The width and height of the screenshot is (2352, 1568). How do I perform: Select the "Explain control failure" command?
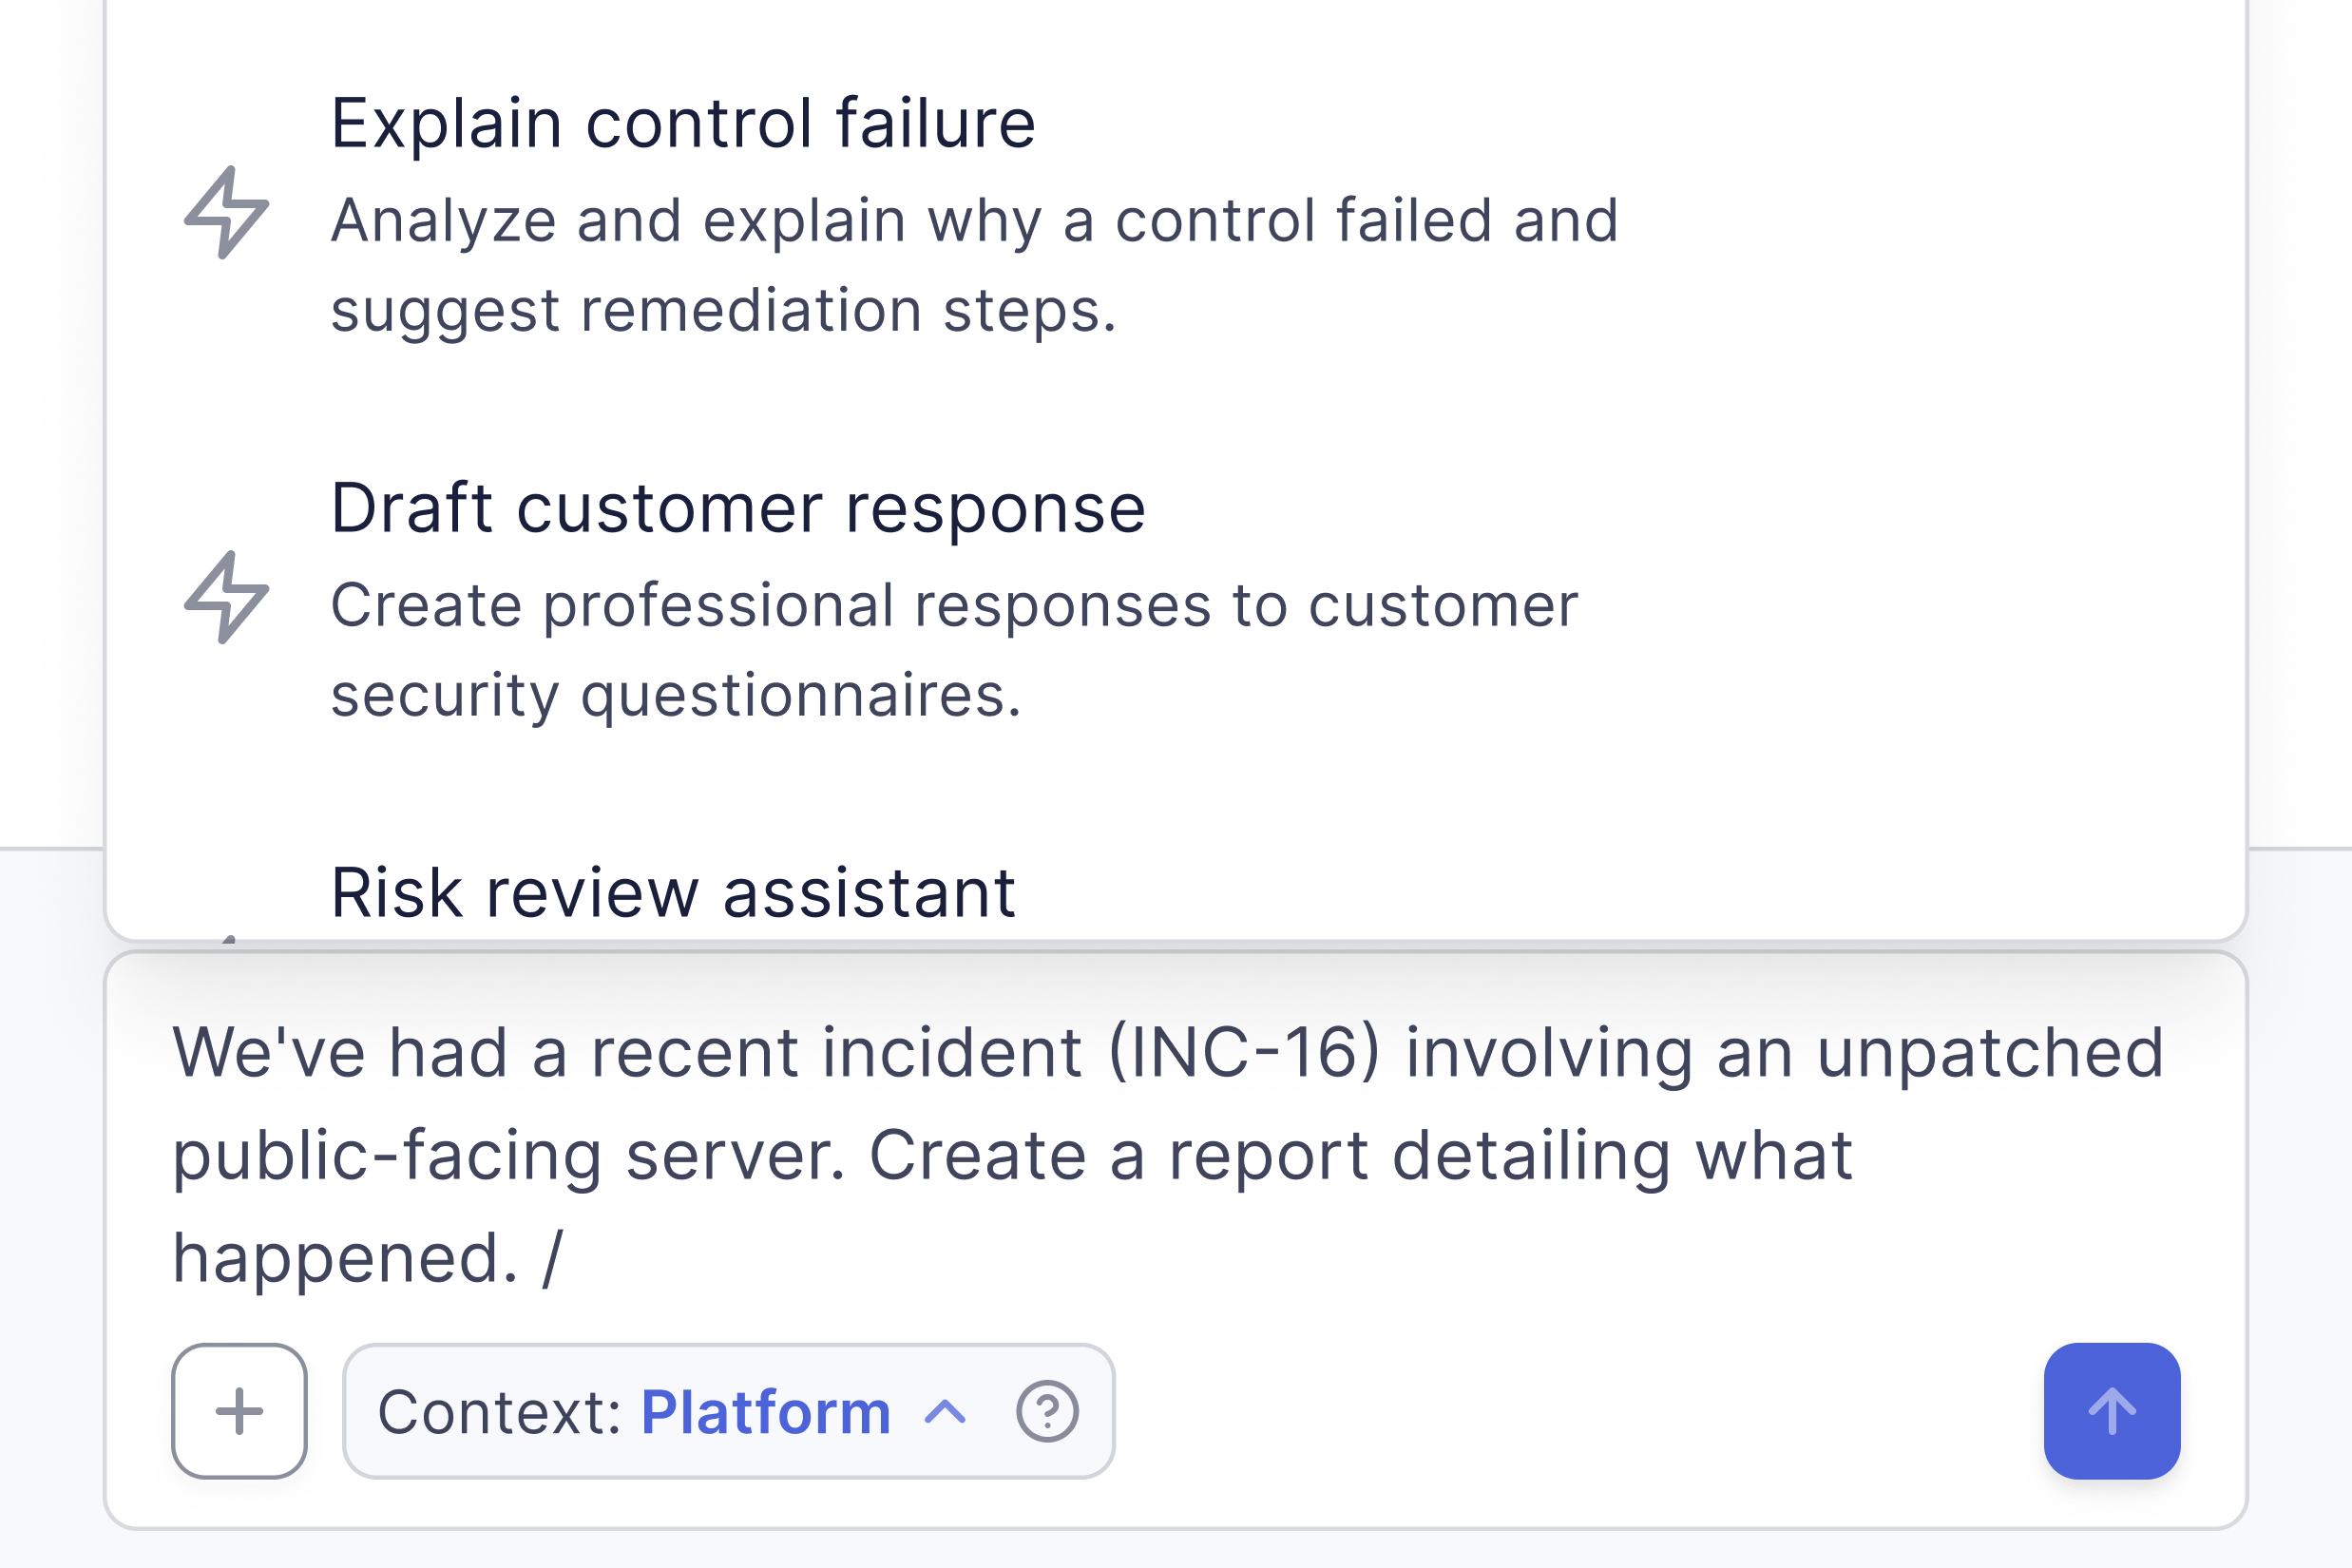point(683,124)
